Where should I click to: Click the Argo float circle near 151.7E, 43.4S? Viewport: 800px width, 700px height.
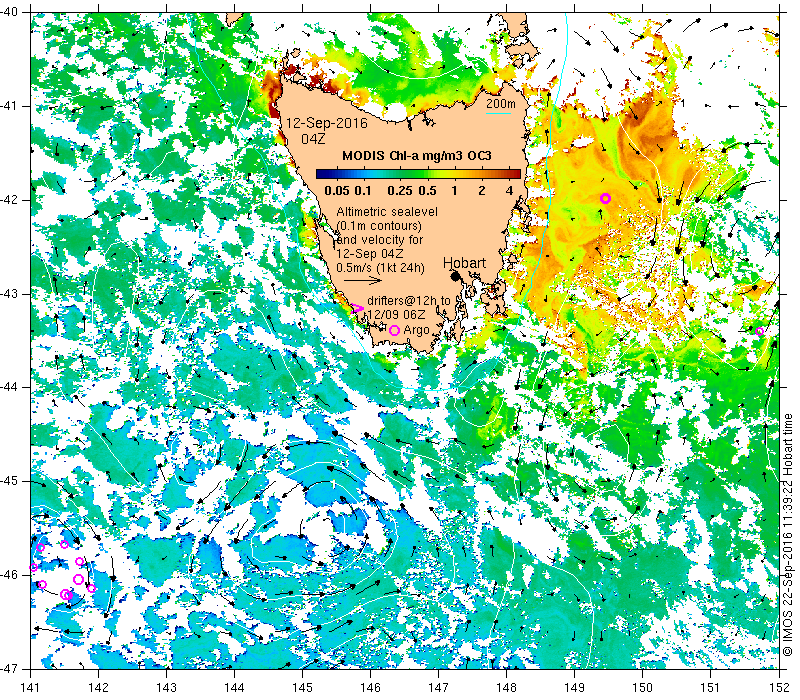pos(759,332)
